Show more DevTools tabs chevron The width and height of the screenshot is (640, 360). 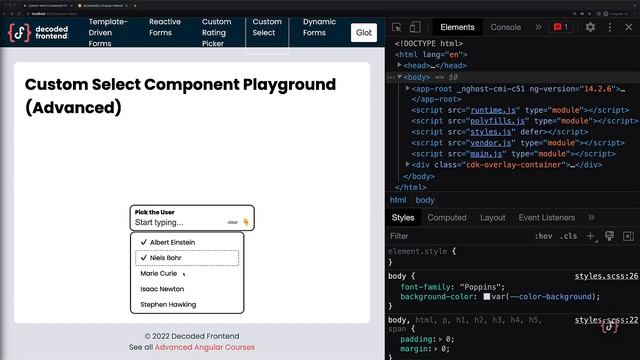(538, 27)
